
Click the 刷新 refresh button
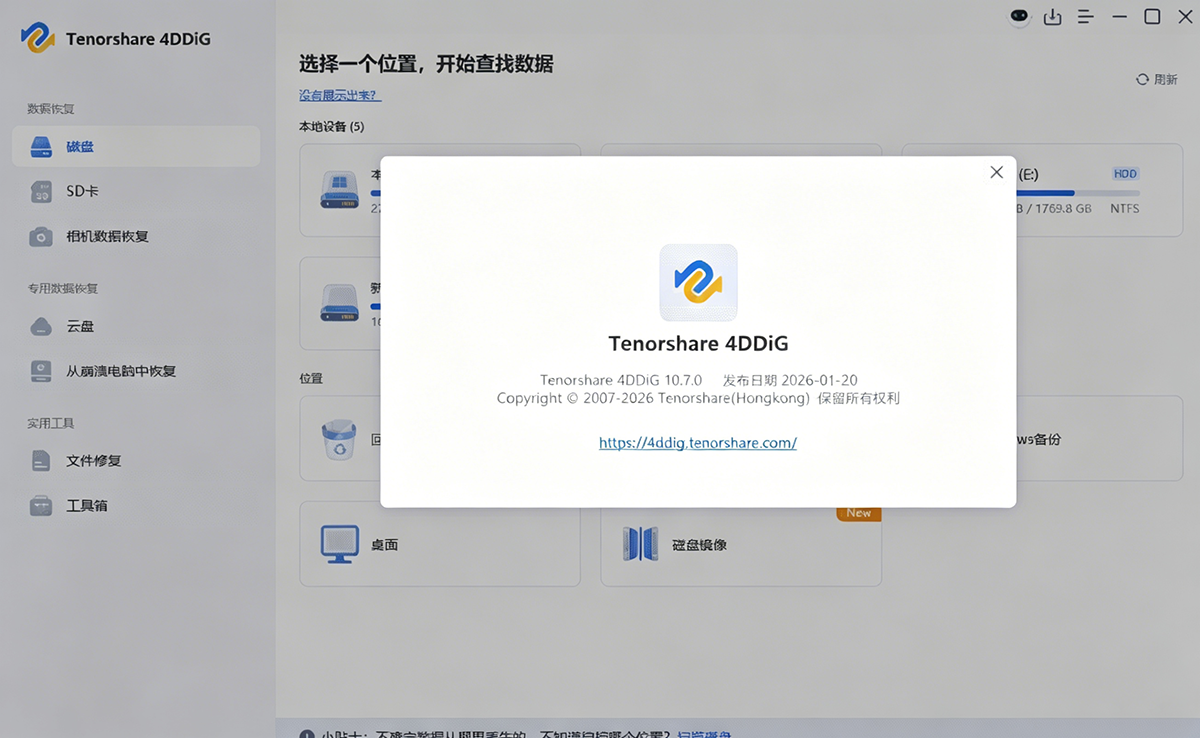click(x=1157, y=79)
